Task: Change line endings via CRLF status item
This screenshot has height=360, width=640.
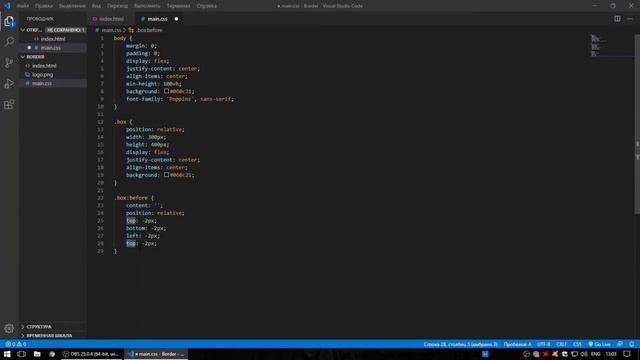Action: click(561, 344)
